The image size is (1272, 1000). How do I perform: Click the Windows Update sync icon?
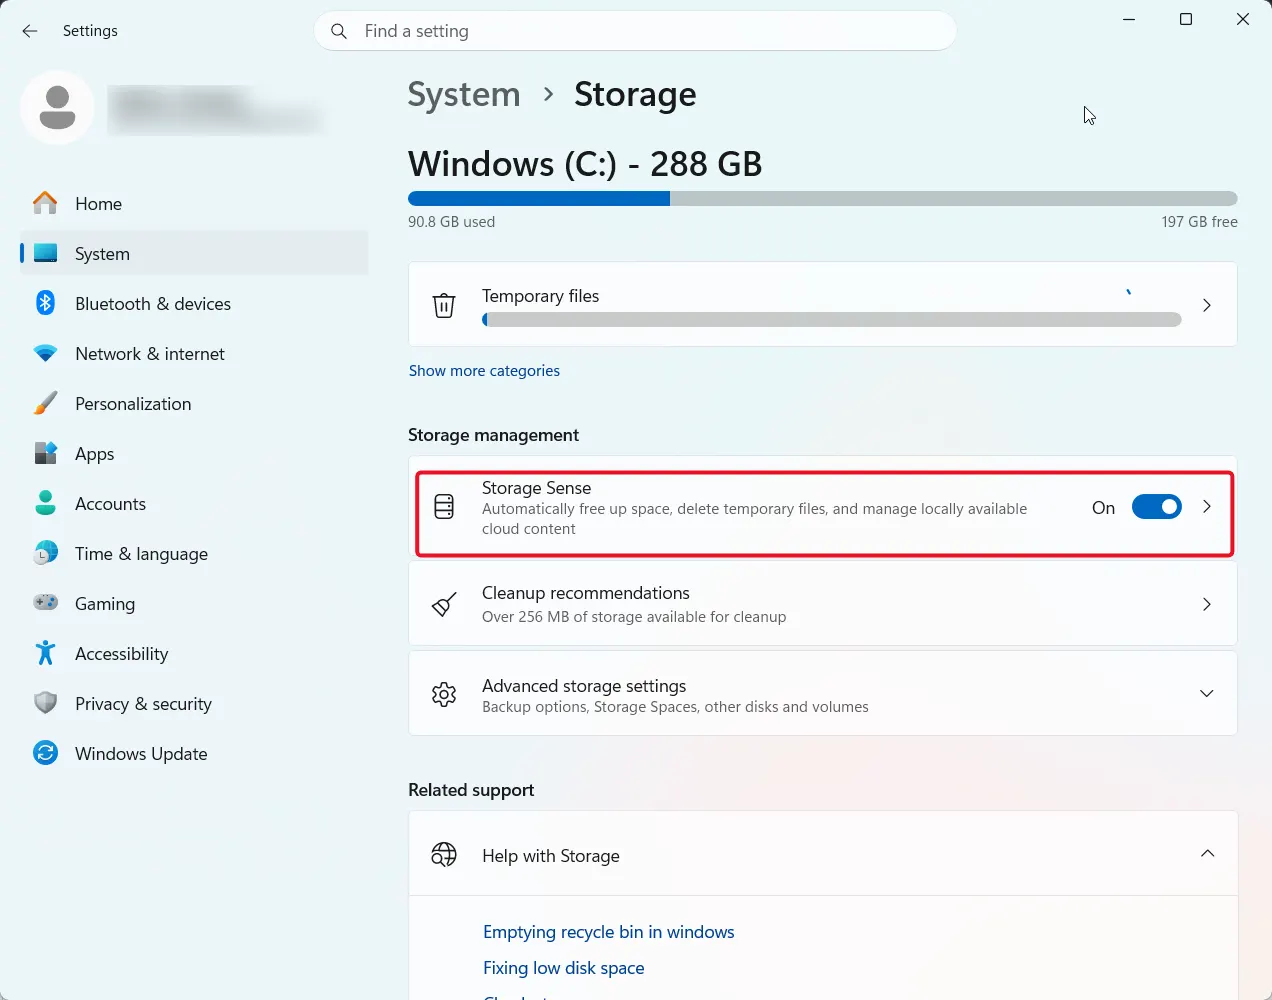(x=45, y=753)
